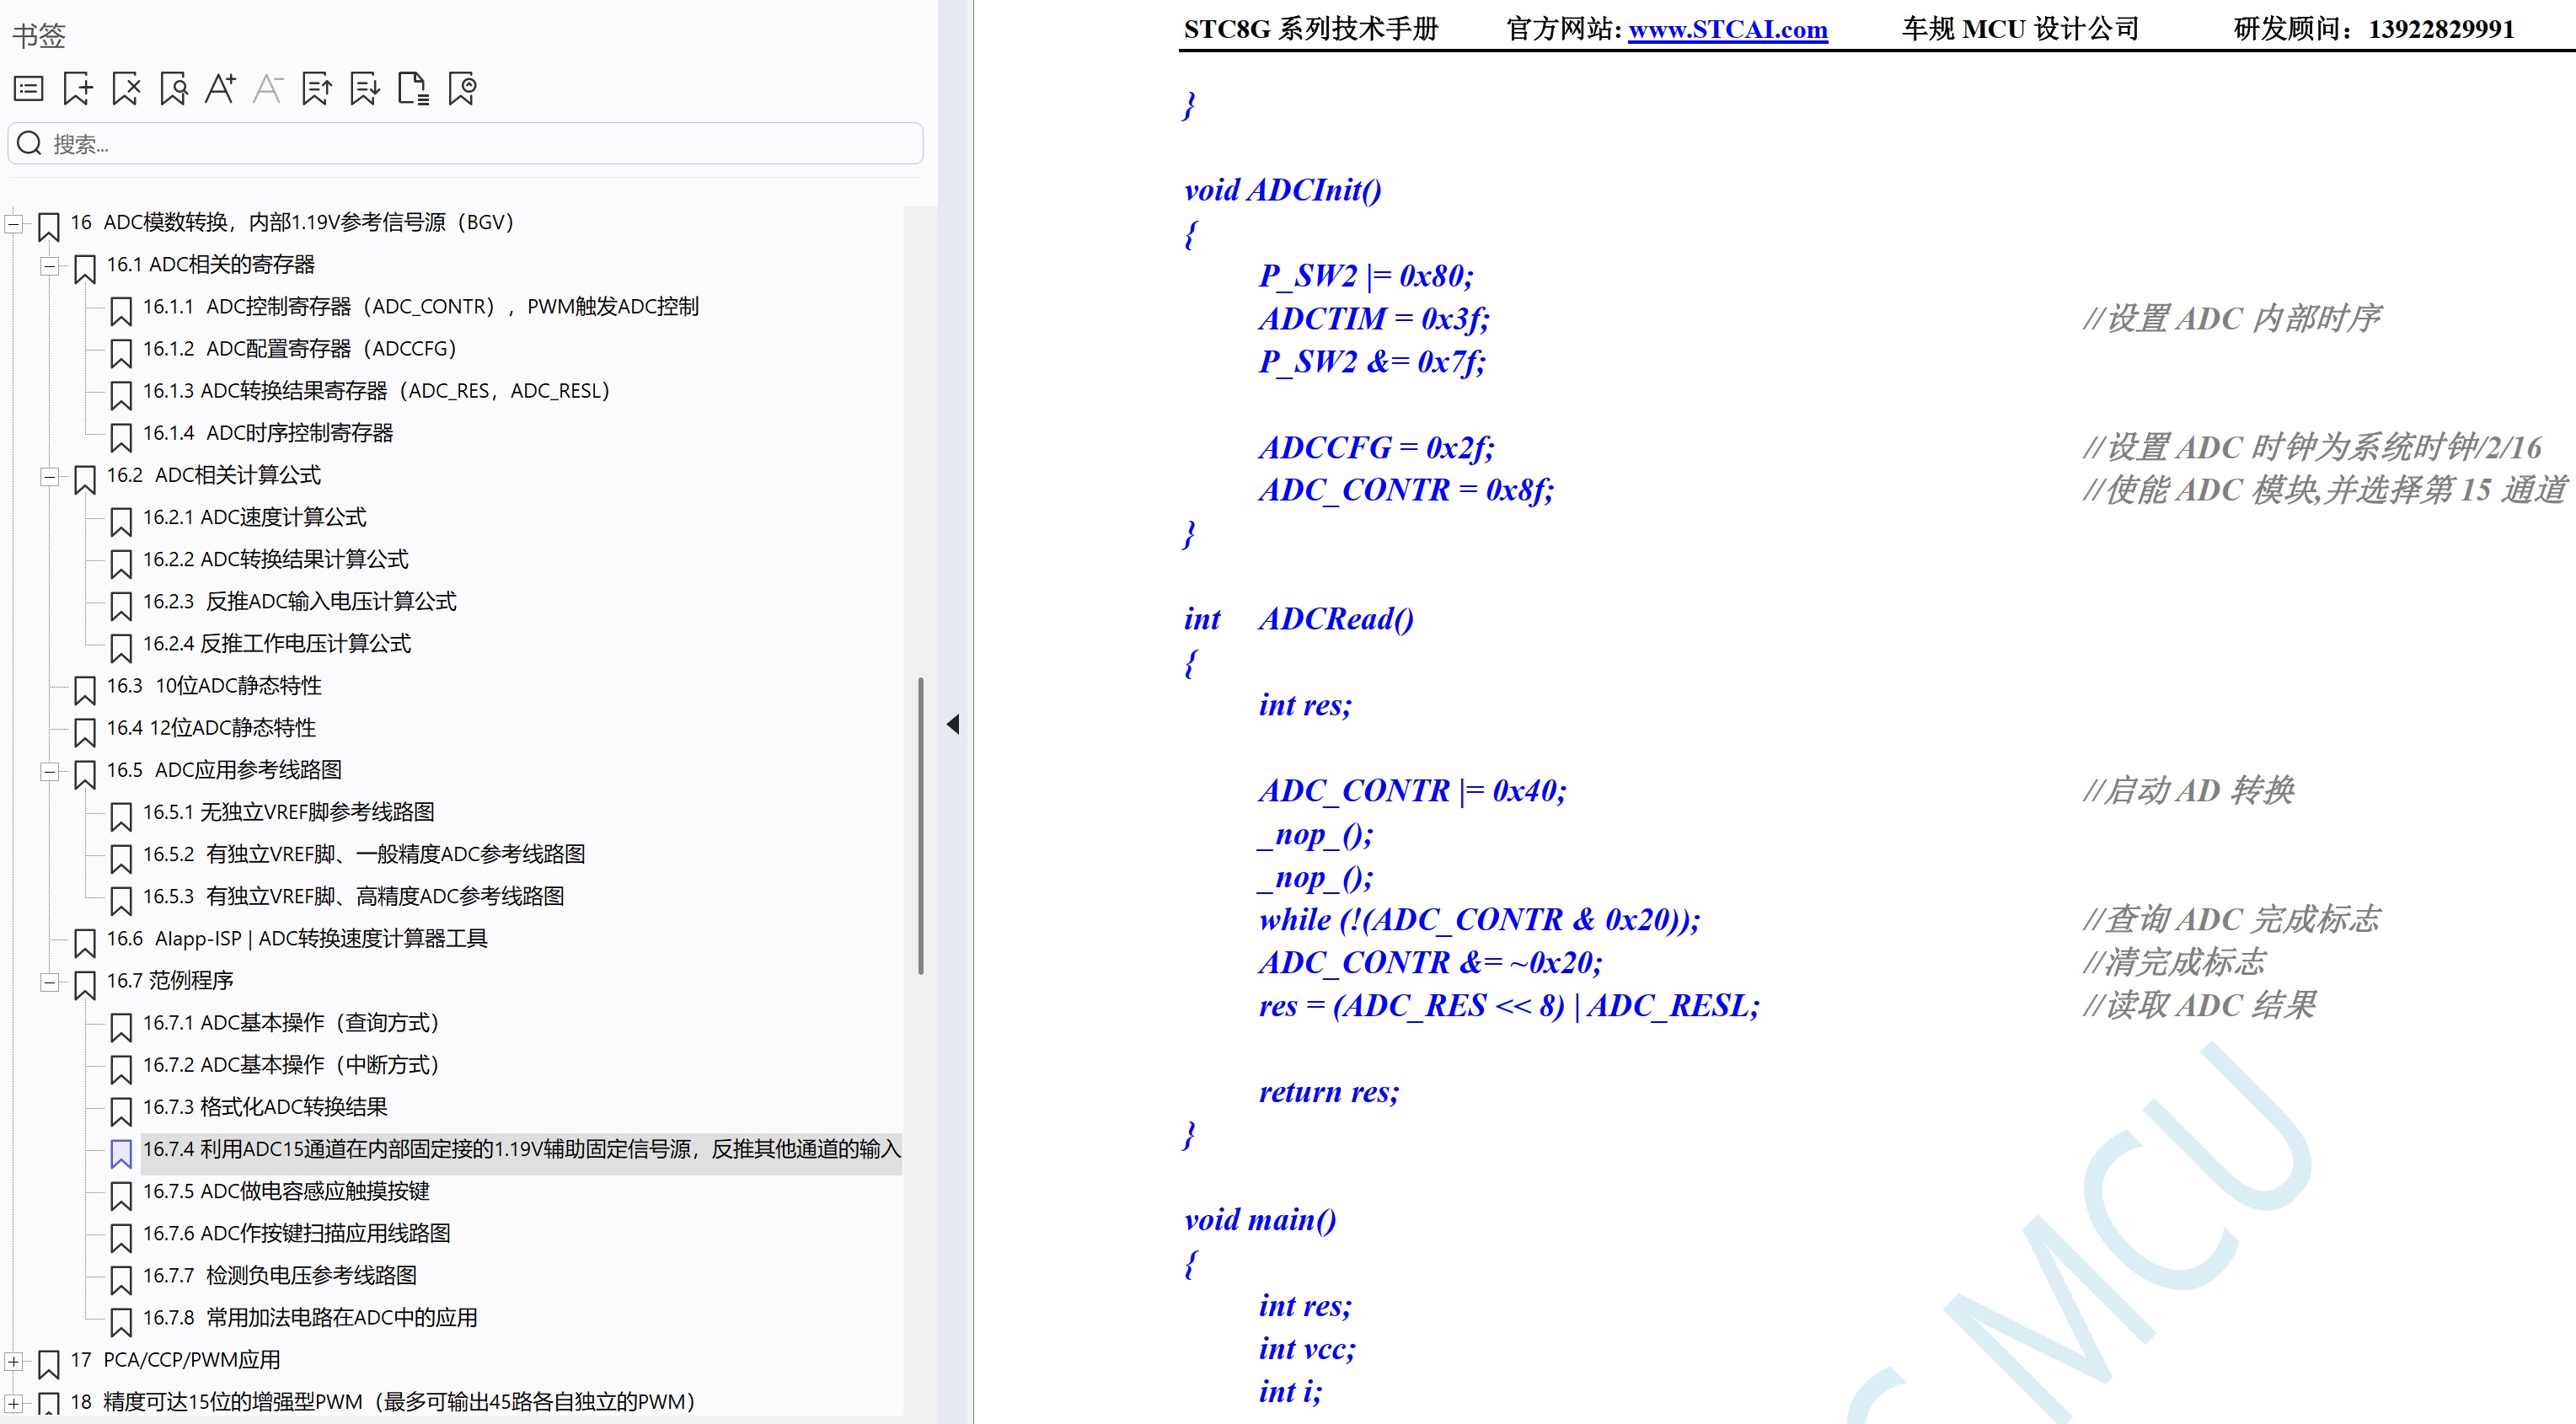Collapse 16.2 ADC相关计算公式 node
Screen dimensions: 2576x1424
pyautogui.click(x=49, y=476)
